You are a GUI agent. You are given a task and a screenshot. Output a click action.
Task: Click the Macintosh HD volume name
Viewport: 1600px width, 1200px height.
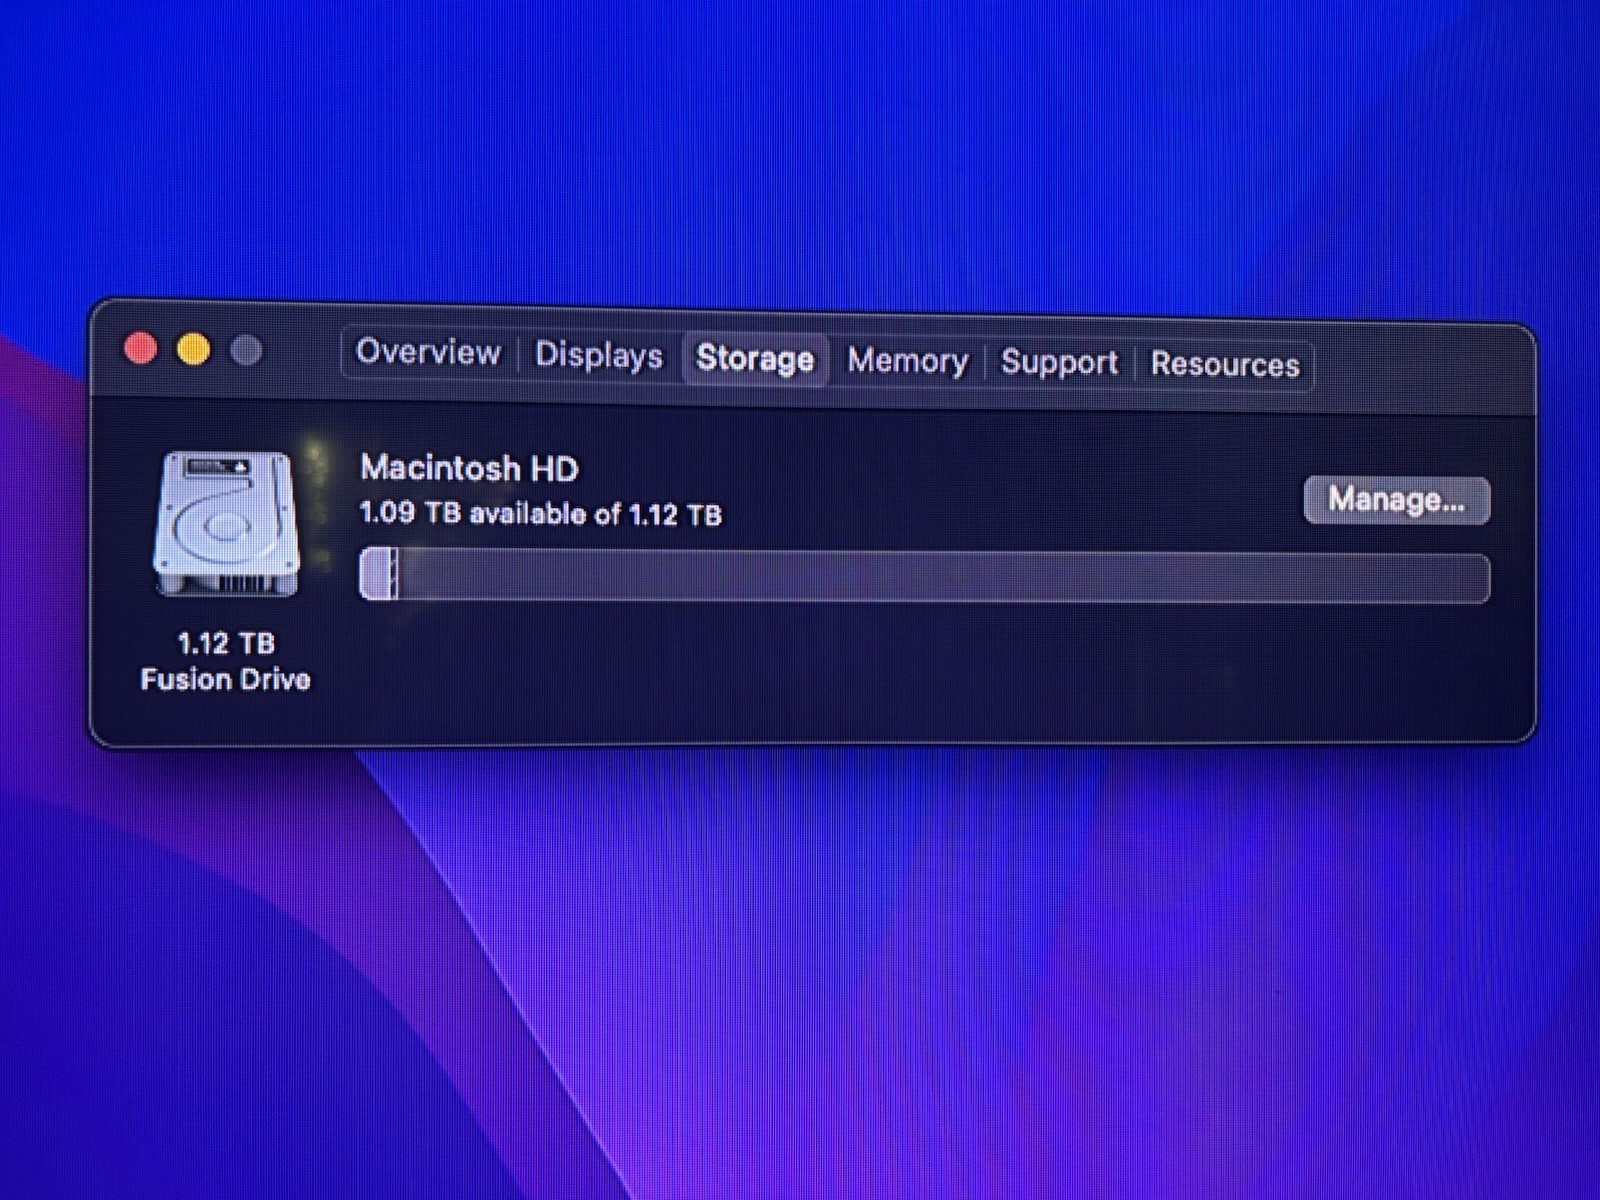click(469, 468)
